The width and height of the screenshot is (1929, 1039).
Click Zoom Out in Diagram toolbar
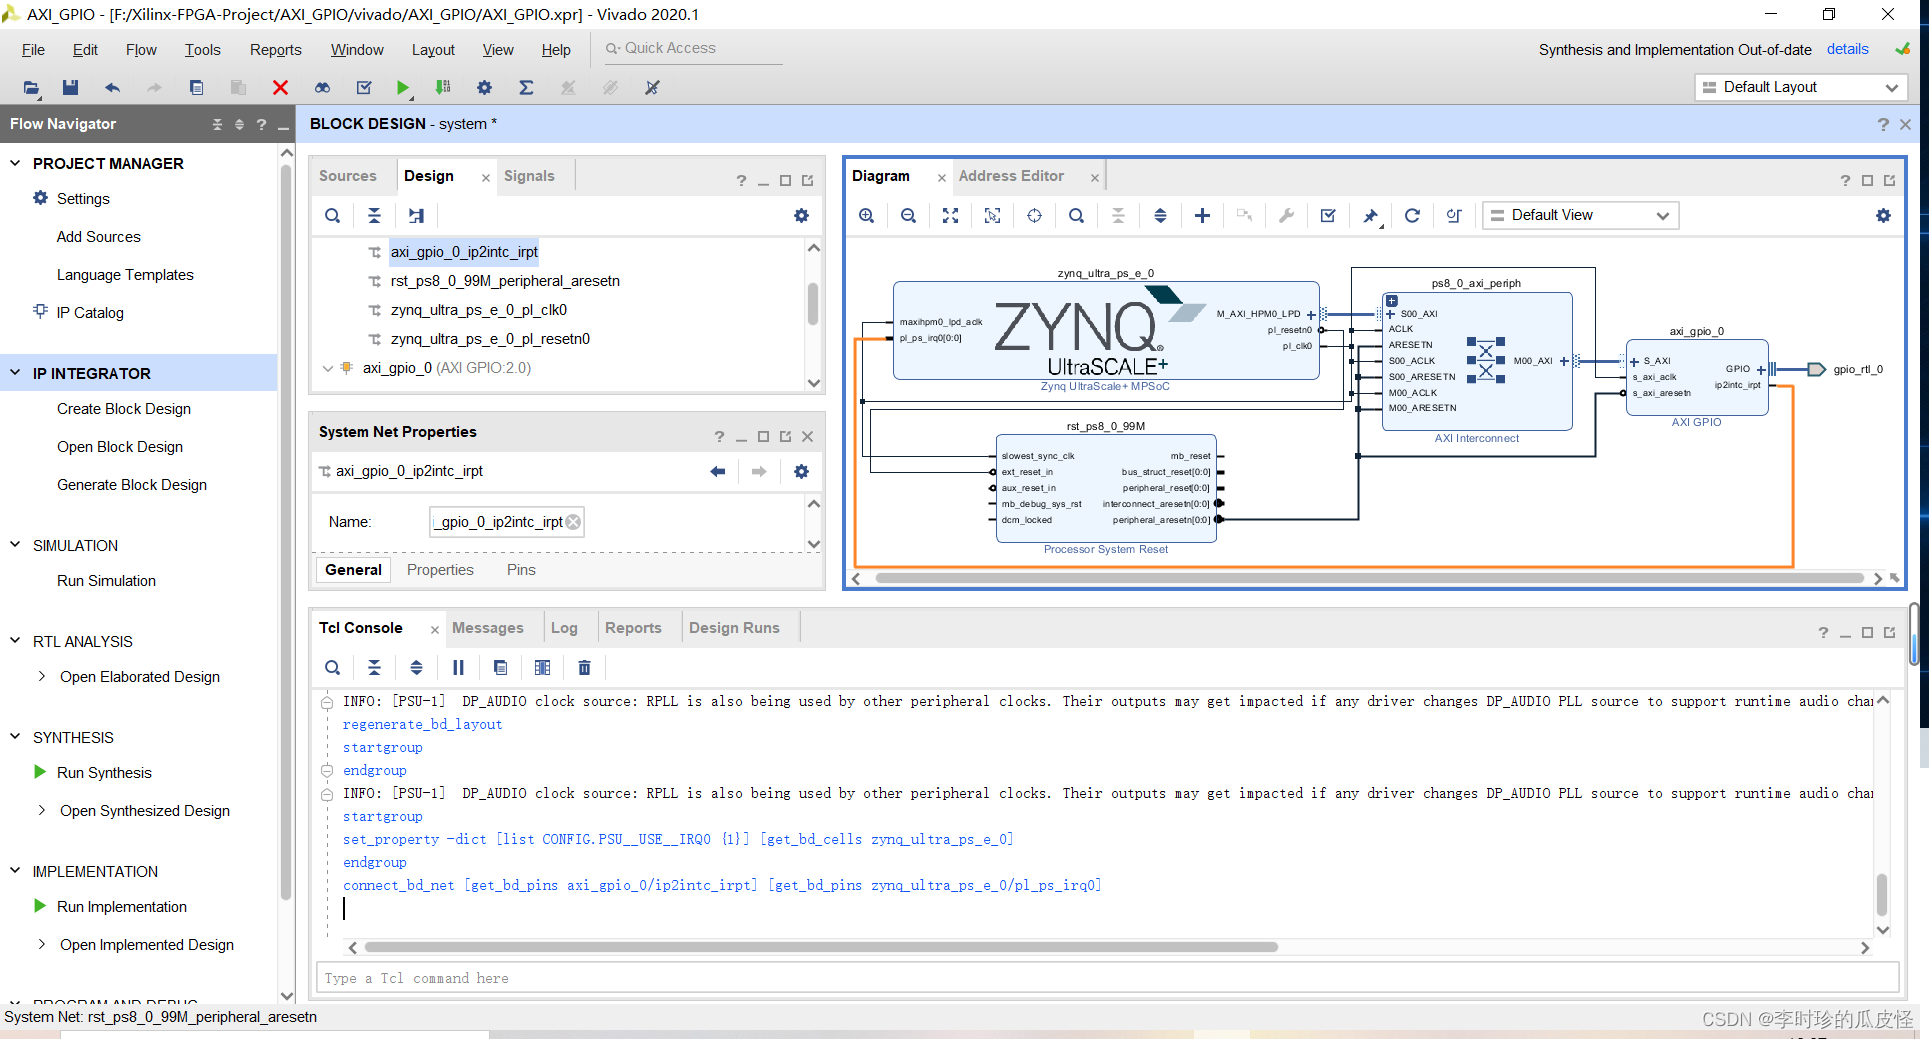click(x=909, y=216)
